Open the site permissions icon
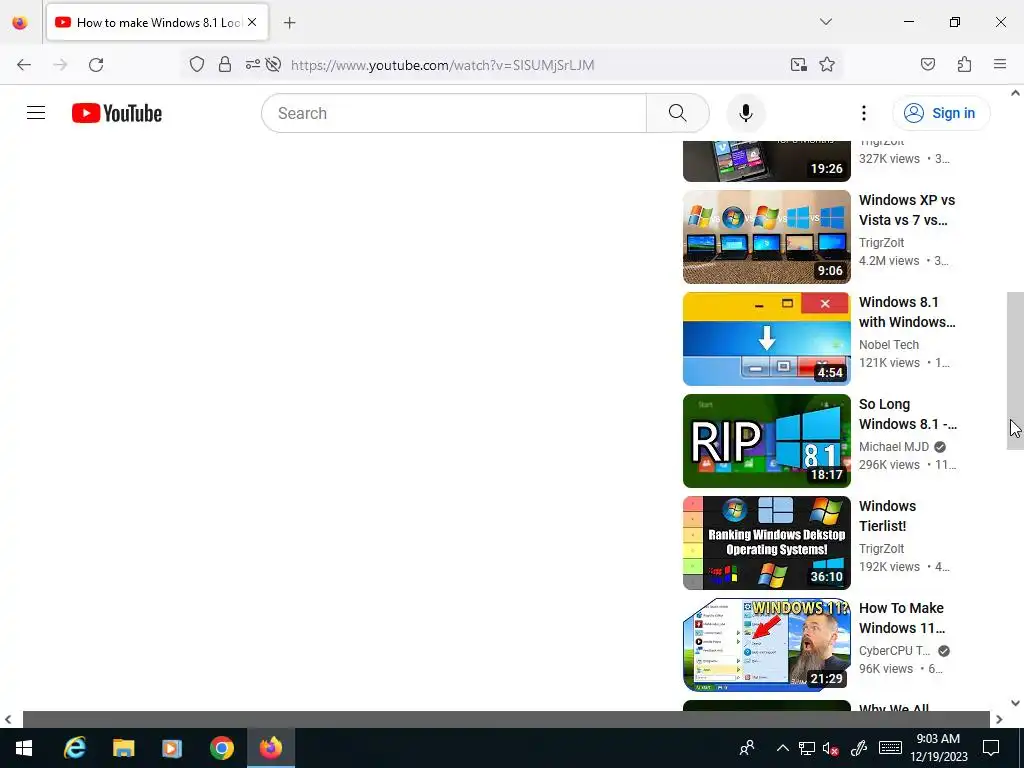The image size is (1024, 768). pos(253,65)
